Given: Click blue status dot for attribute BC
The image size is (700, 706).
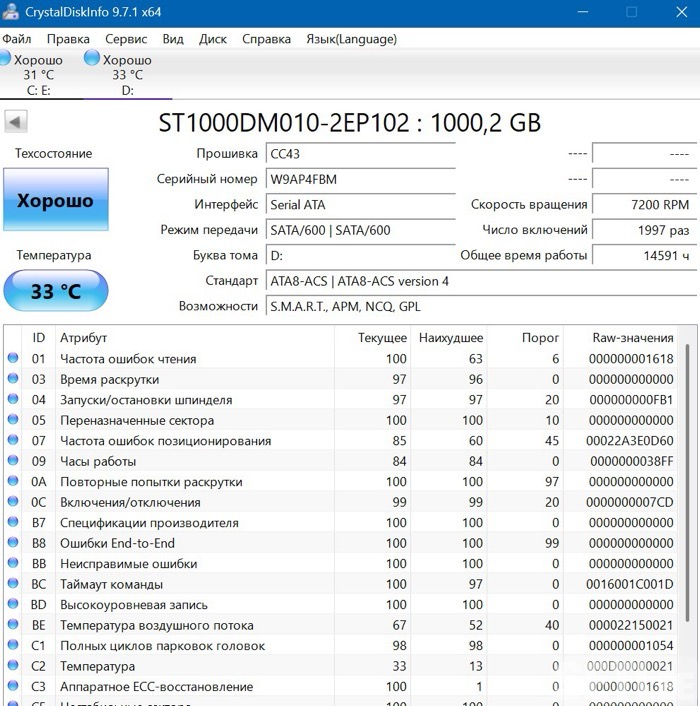Looking at the screenshot, I should pyautogui.click(x=13, y=584).
